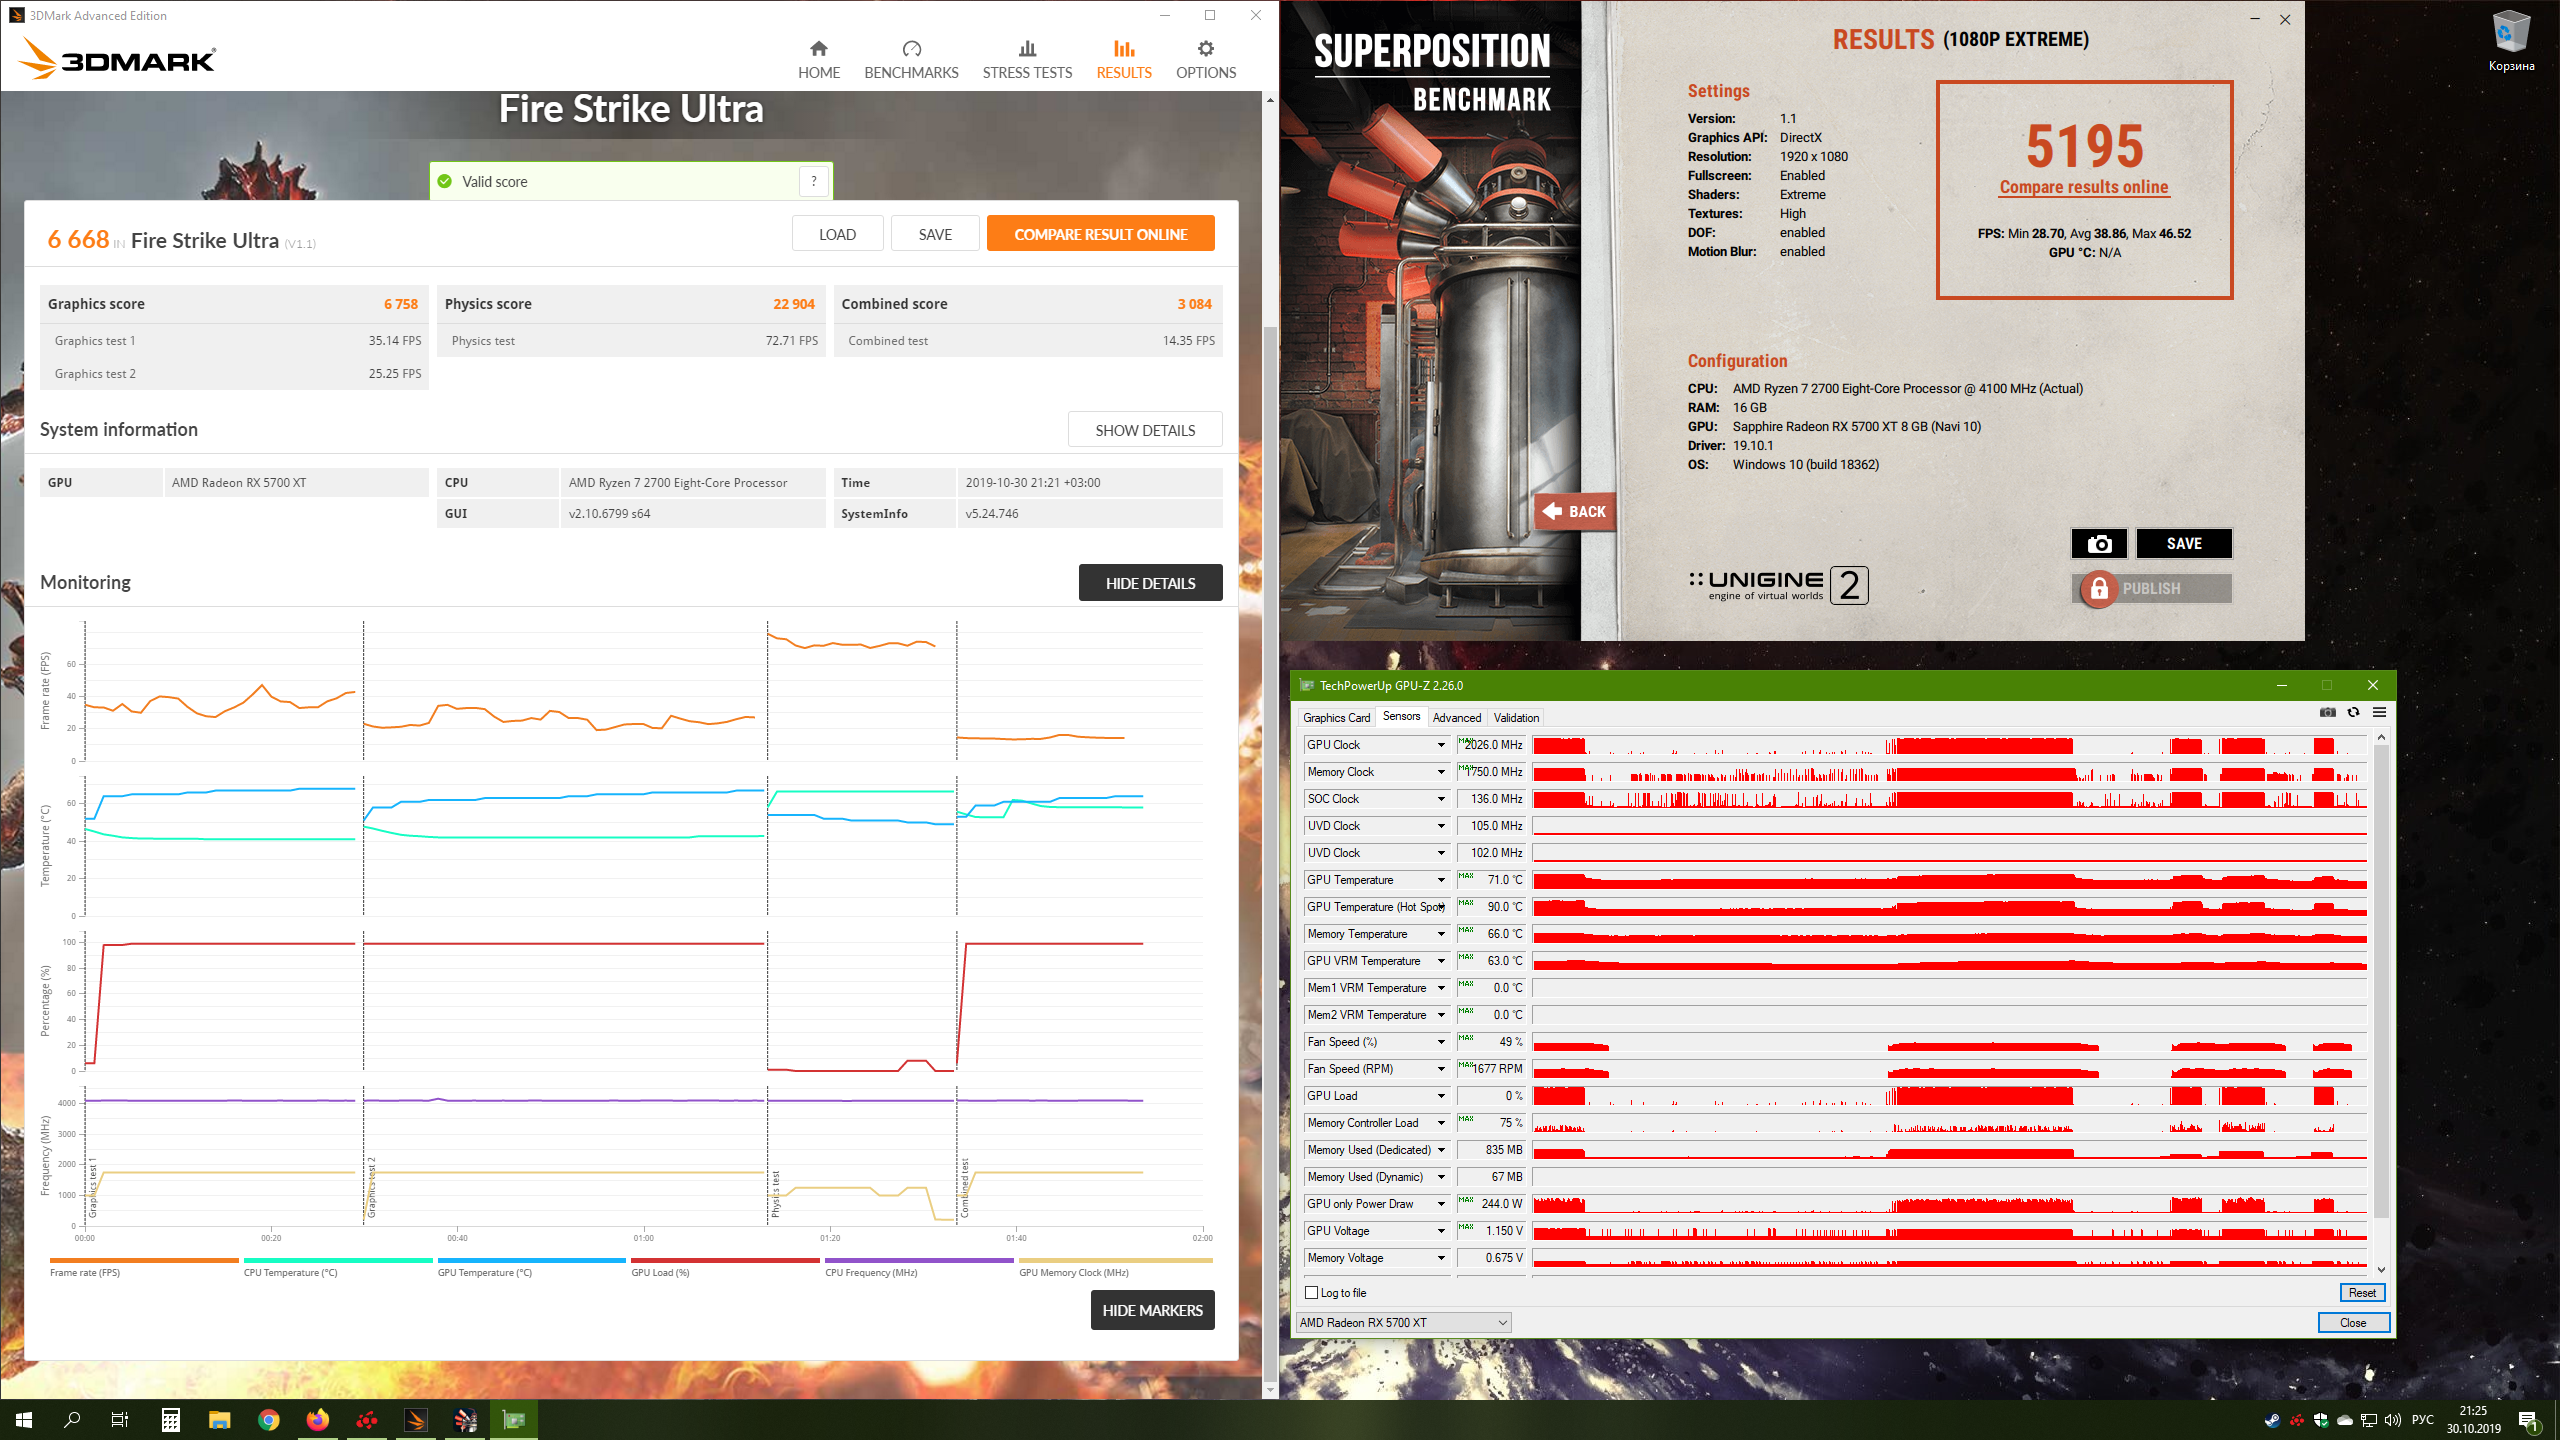Click Compare results online link in Superposition

coord(2084,187)
